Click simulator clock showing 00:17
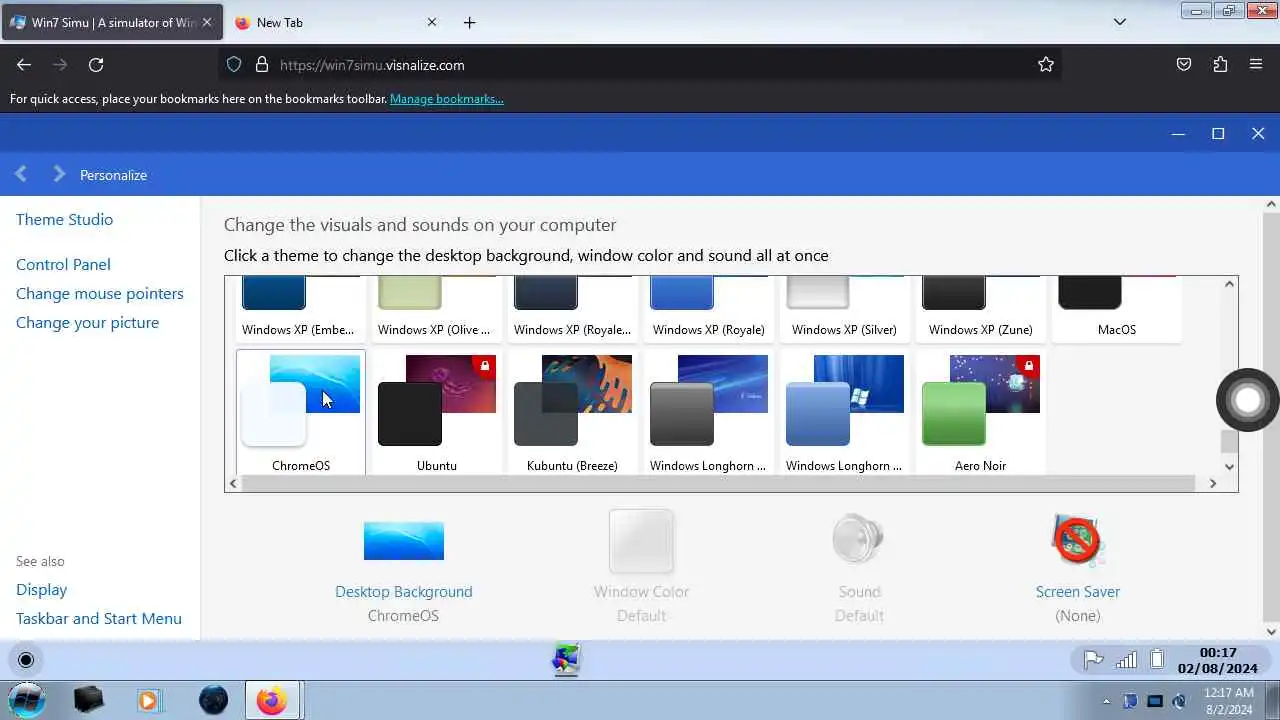This screenshot has width=1280, height=720. 1218,660
